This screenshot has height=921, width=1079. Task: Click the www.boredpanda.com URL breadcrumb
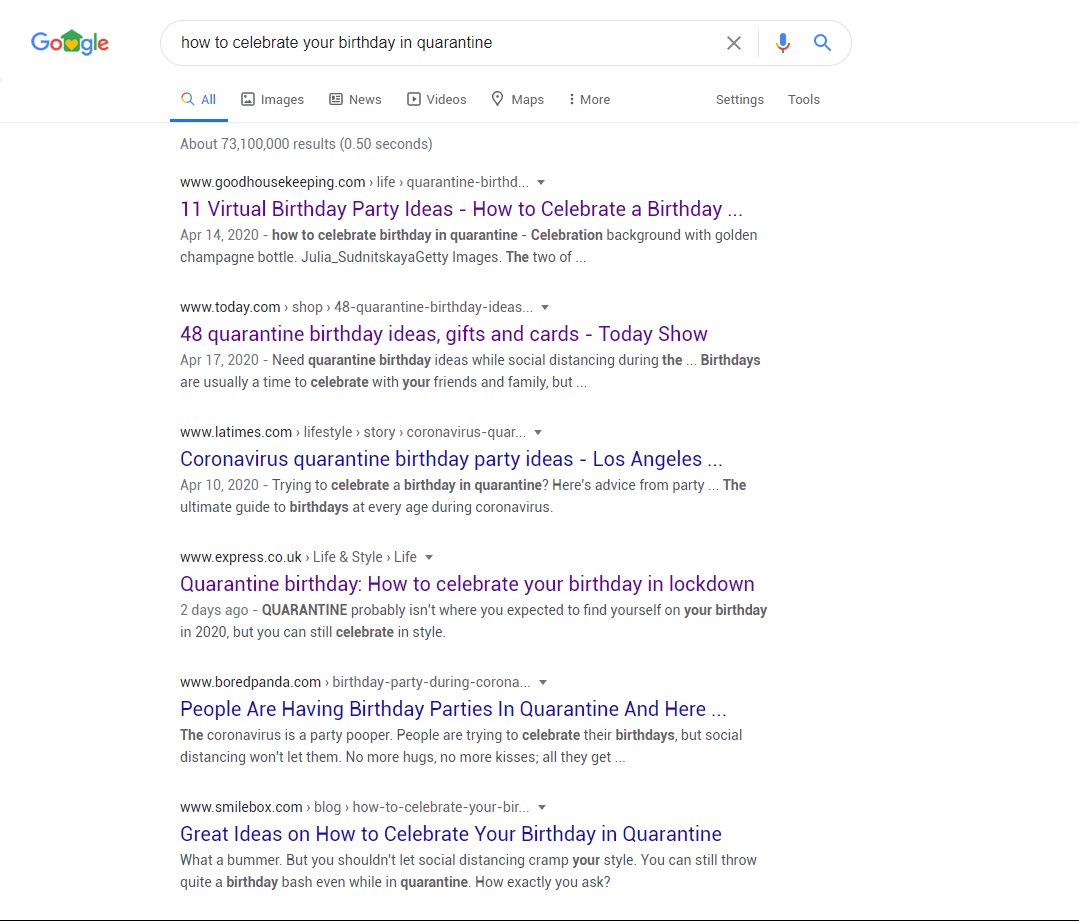(x=356, y=682)
